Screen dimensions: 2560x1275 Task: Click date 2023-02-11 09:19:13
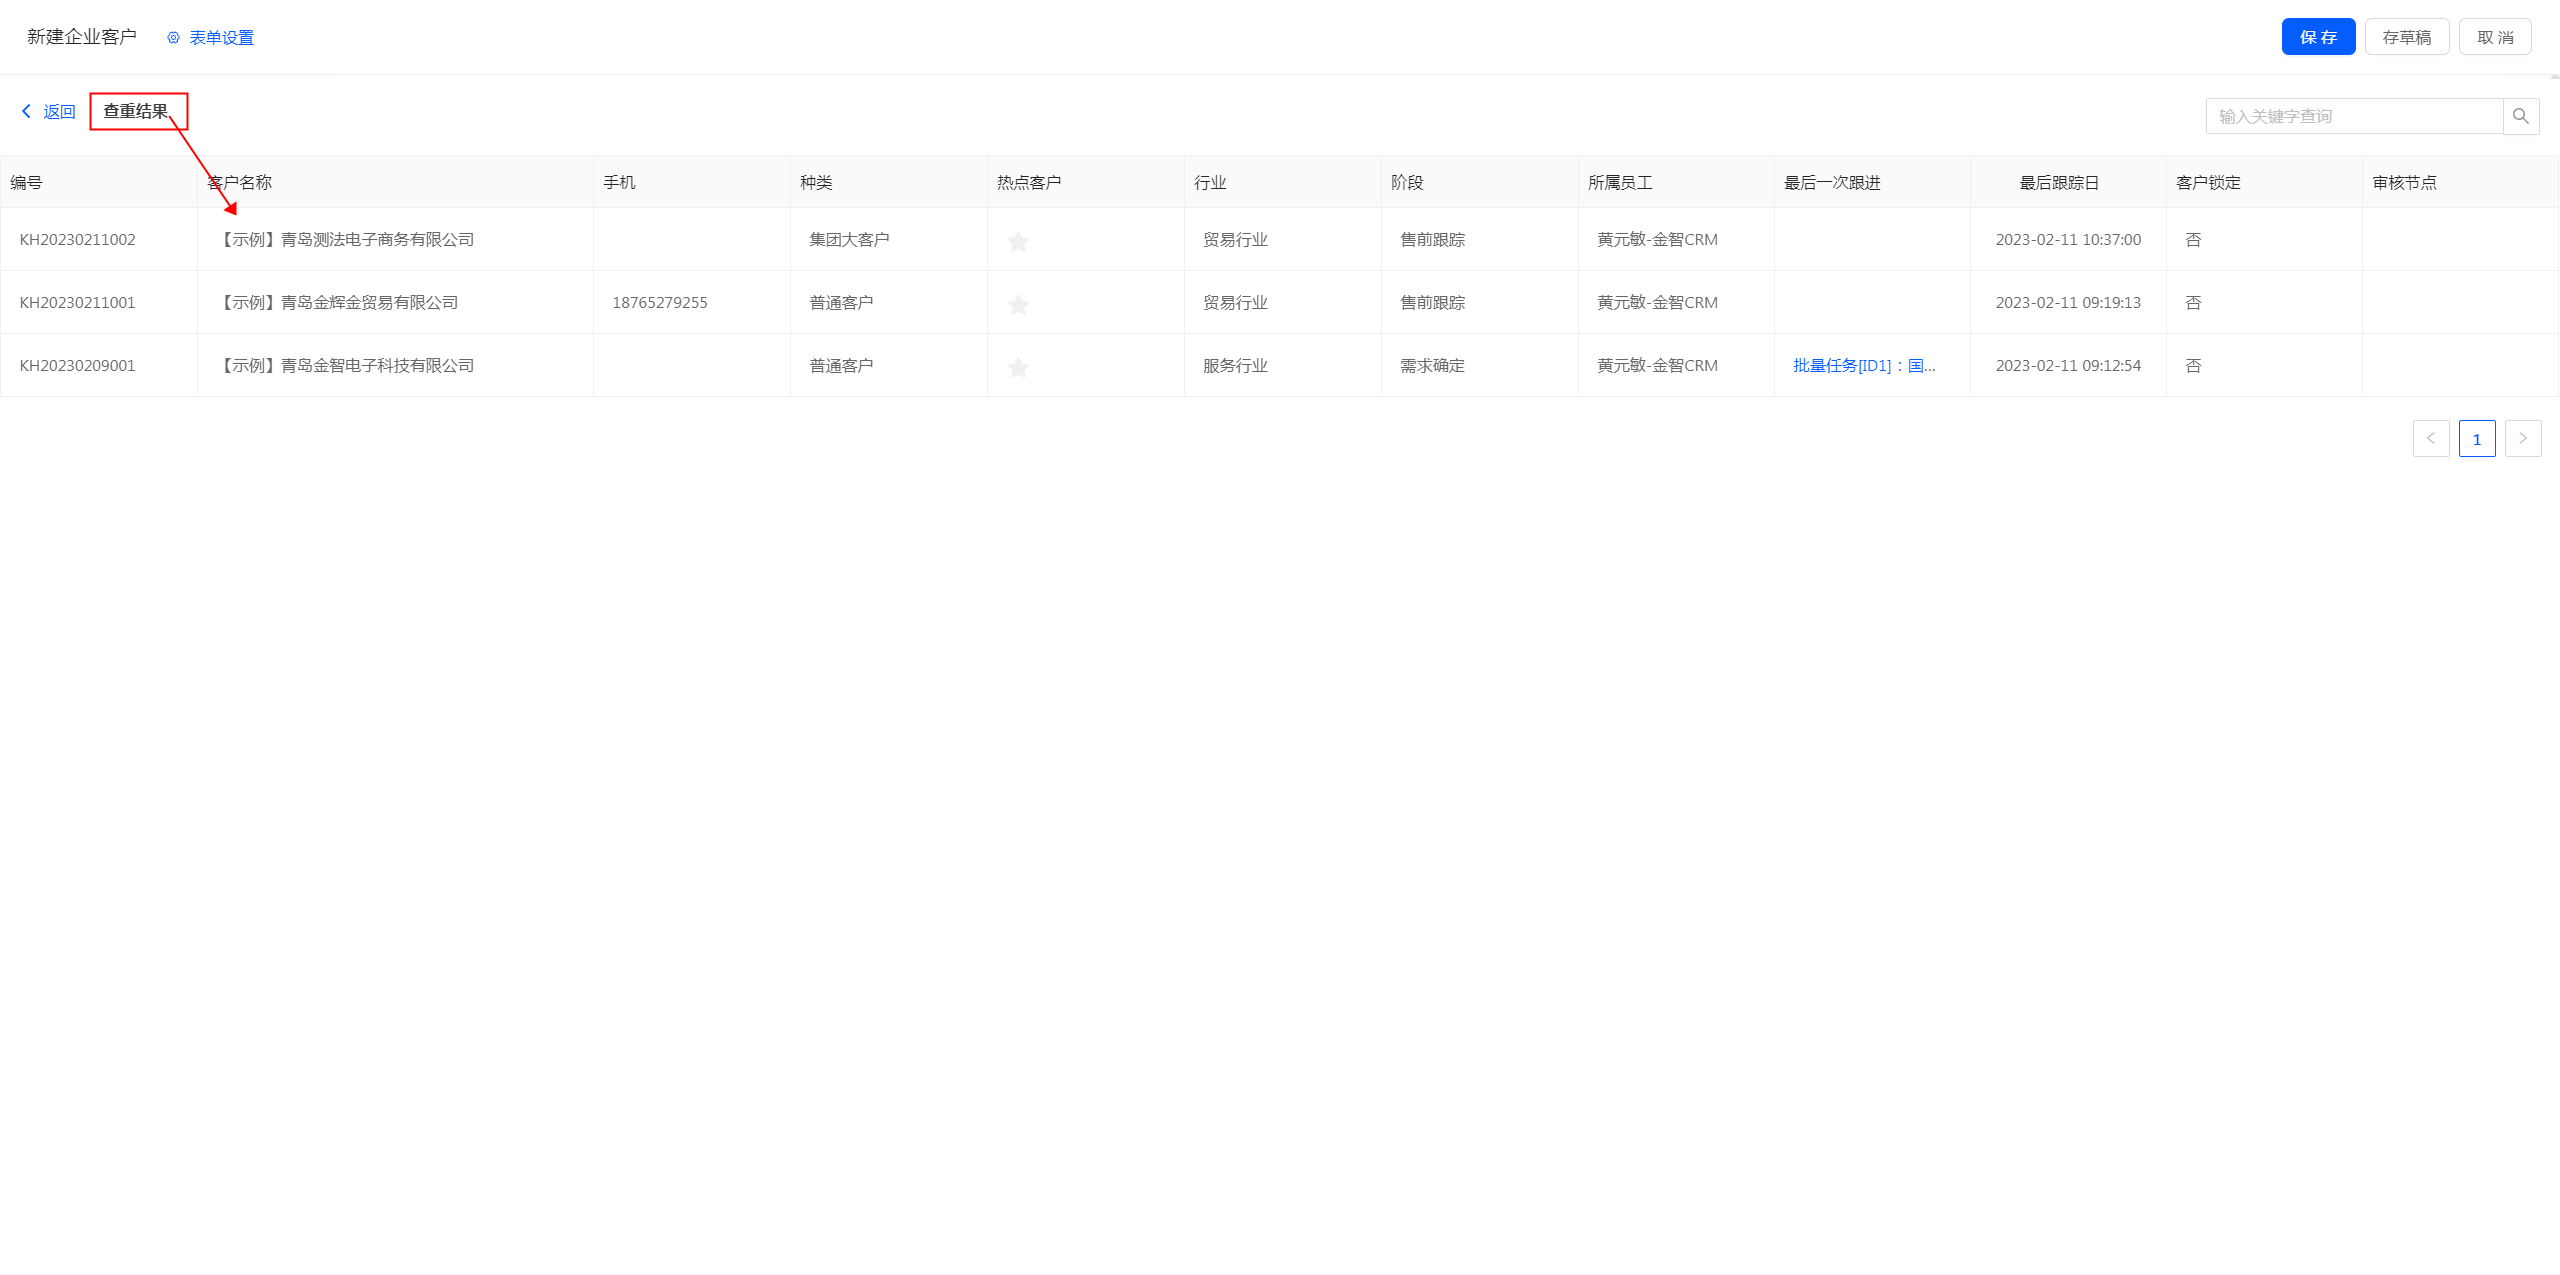coord(2068,303)
